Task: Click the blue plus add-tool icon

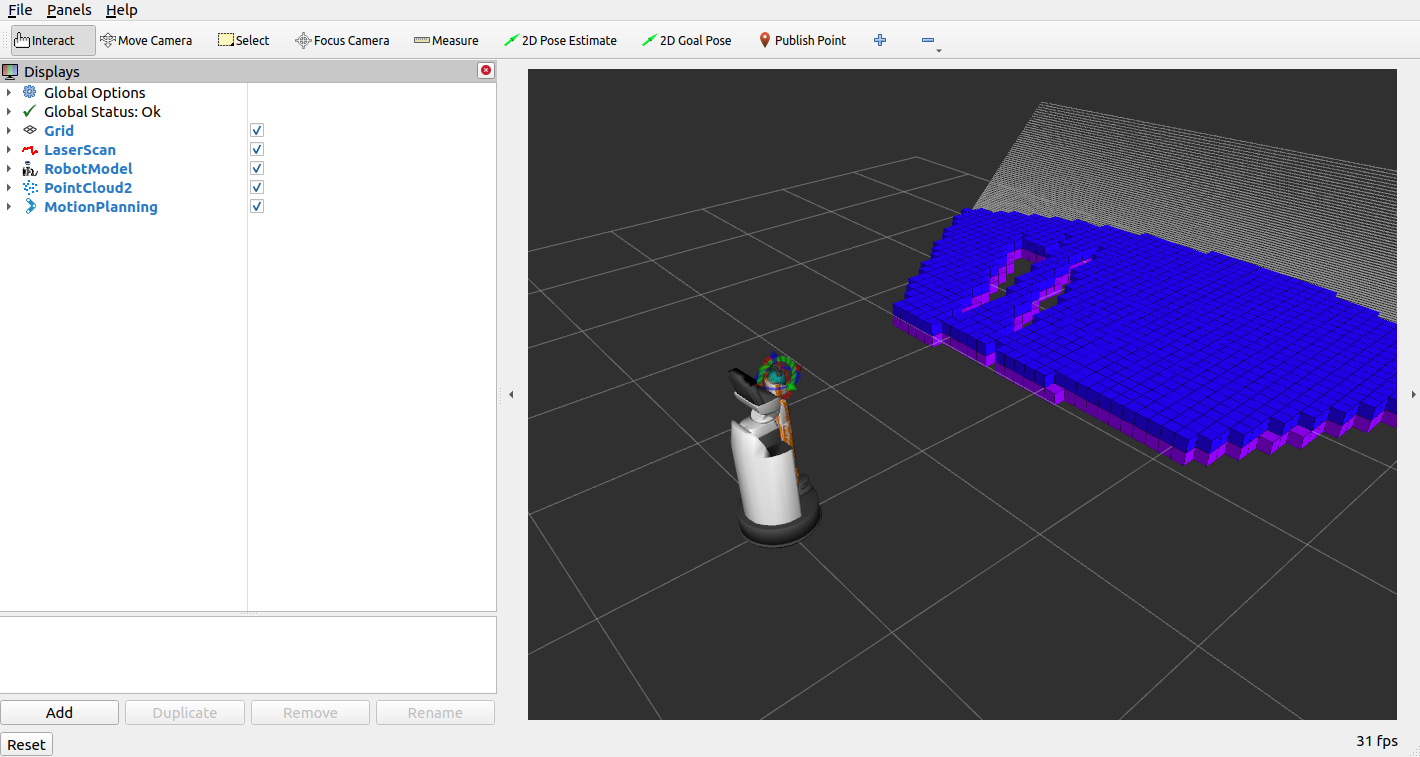Action: 880,40
